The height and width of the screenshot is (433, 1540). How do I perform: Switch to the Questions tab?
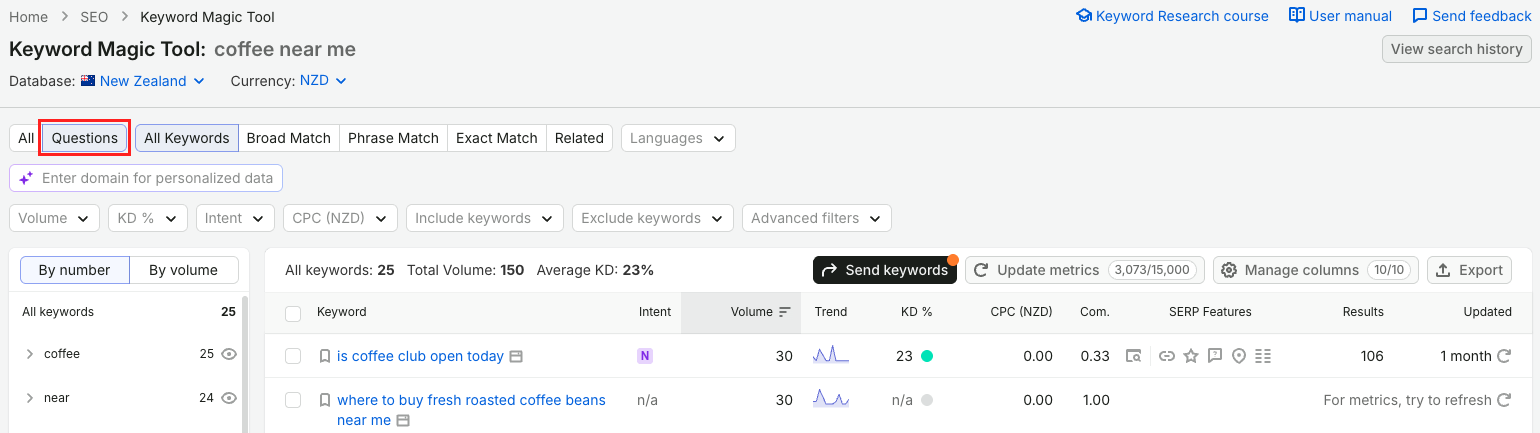point(85,138)
